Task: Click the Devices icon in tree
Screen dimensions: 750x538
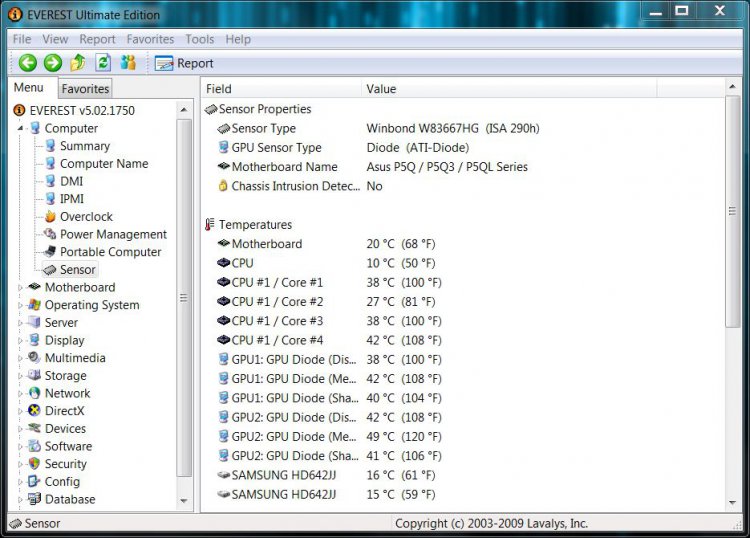Action: 34,428
